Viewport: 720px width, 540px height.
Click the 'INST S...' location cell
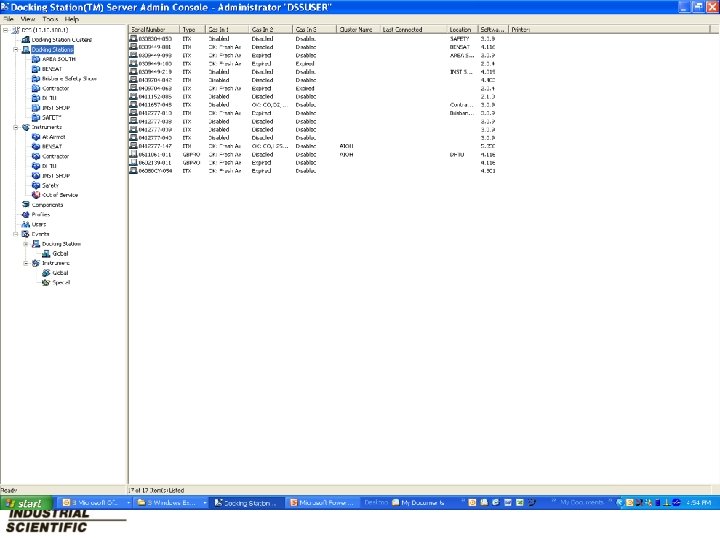click(461, 72)
